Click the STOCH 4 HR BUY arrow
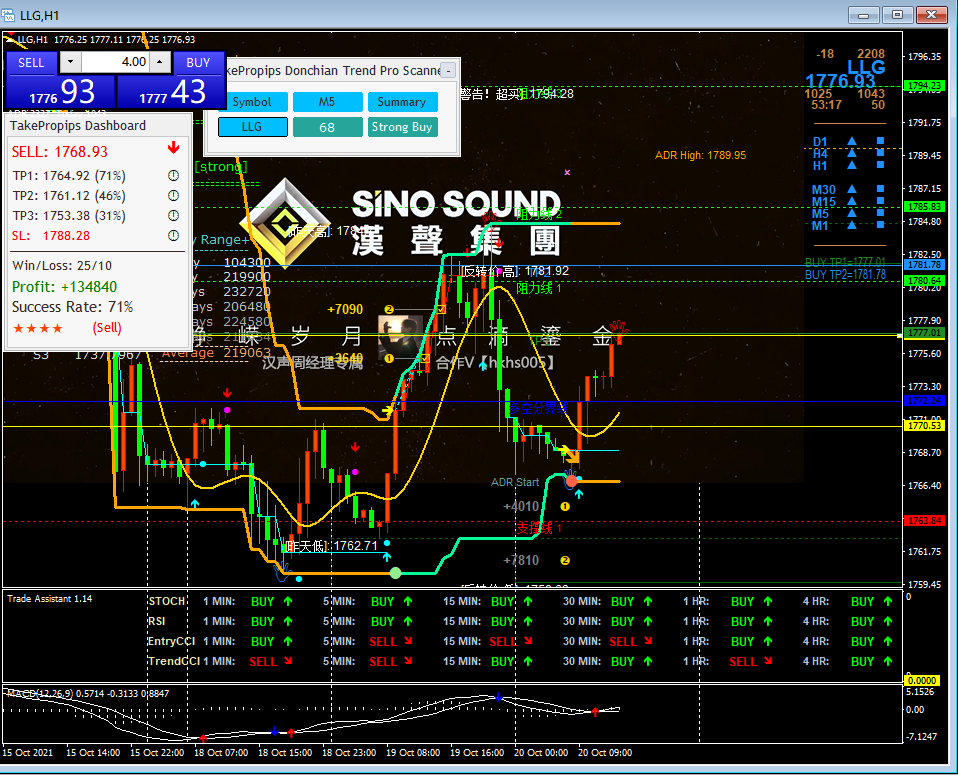This screenshot has width=958, height=775. pyautogui.click(x=888, y=601)
